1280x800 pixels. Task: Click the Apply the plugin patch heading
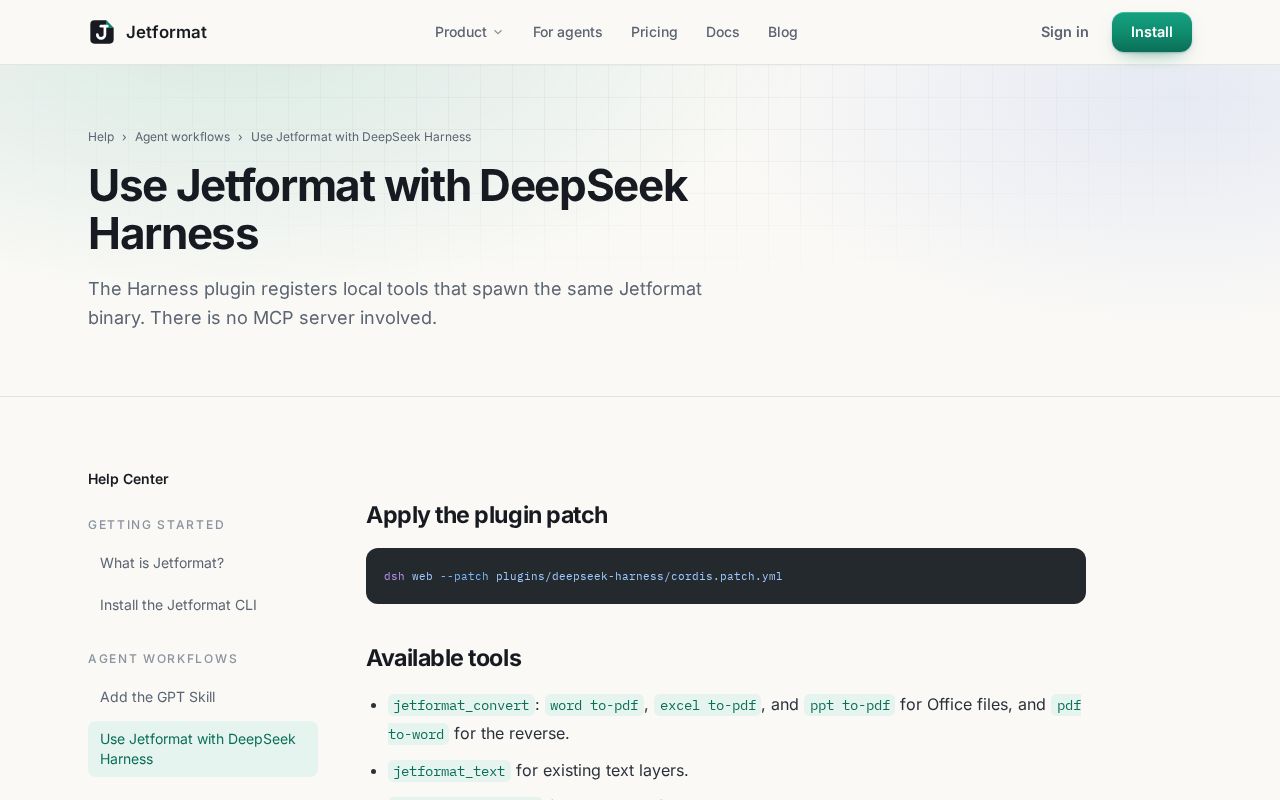pos(487,515)
